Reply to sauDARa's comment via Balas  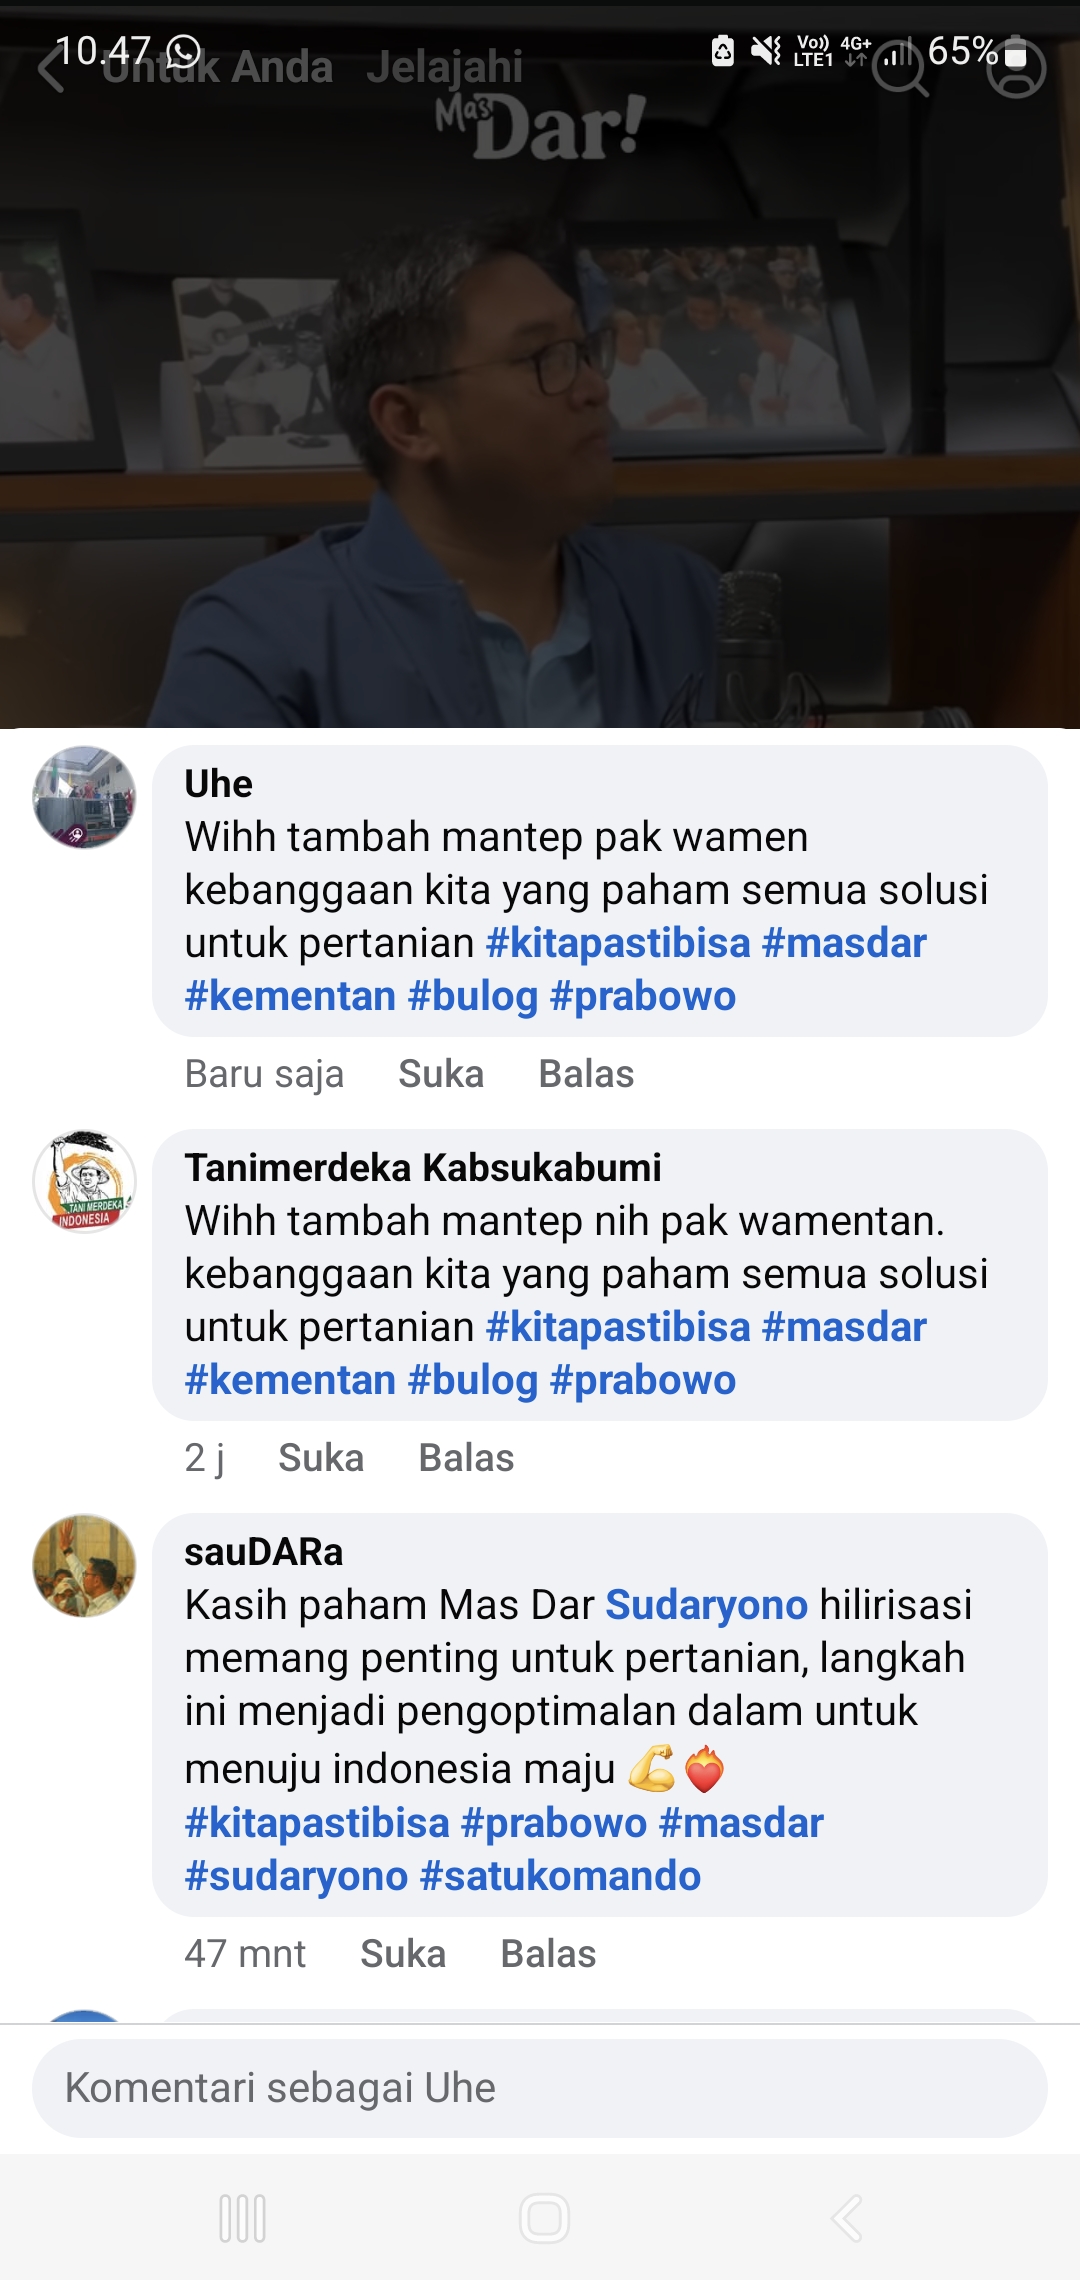[548, 1954]
